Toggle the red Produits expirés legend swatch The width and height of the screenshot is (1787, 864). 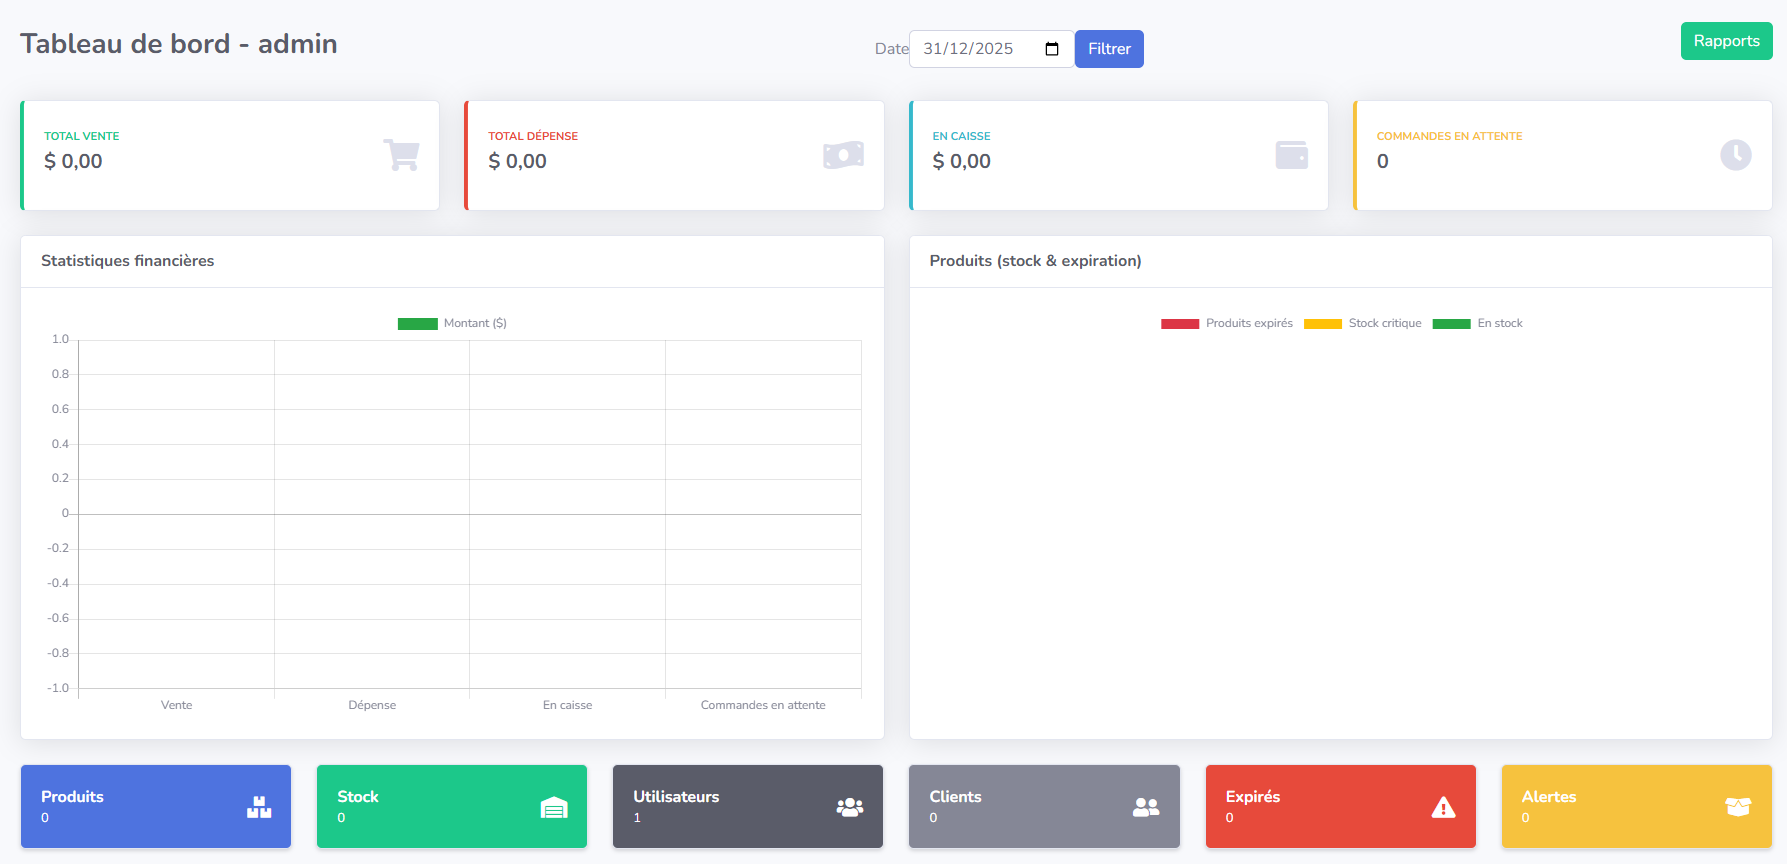point(1180,324)
